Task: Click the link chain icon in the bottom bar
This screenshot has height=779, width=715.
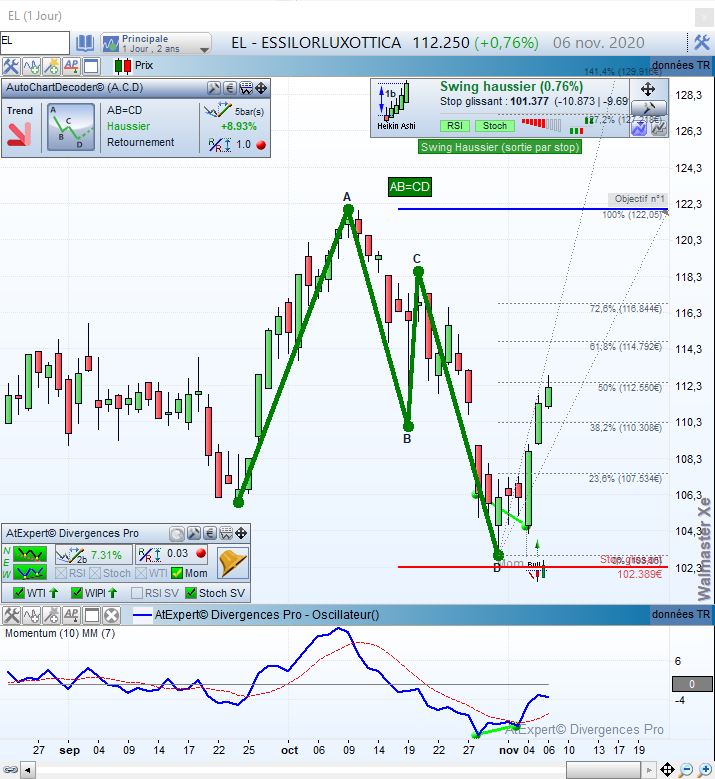Action: pos(10,770)
